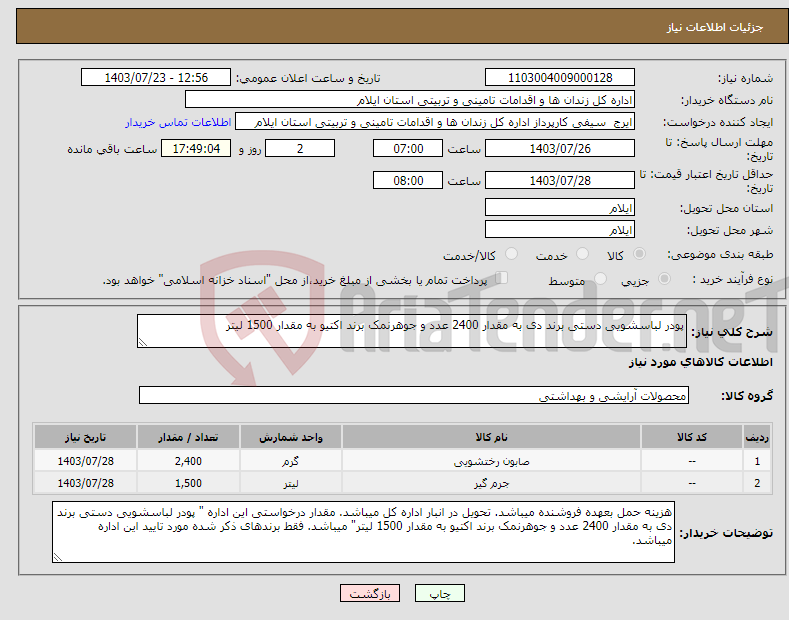The image size is (789, 620).
Task: Click the remaining time field 17:49:04
Action: click(x=196, y=148)
